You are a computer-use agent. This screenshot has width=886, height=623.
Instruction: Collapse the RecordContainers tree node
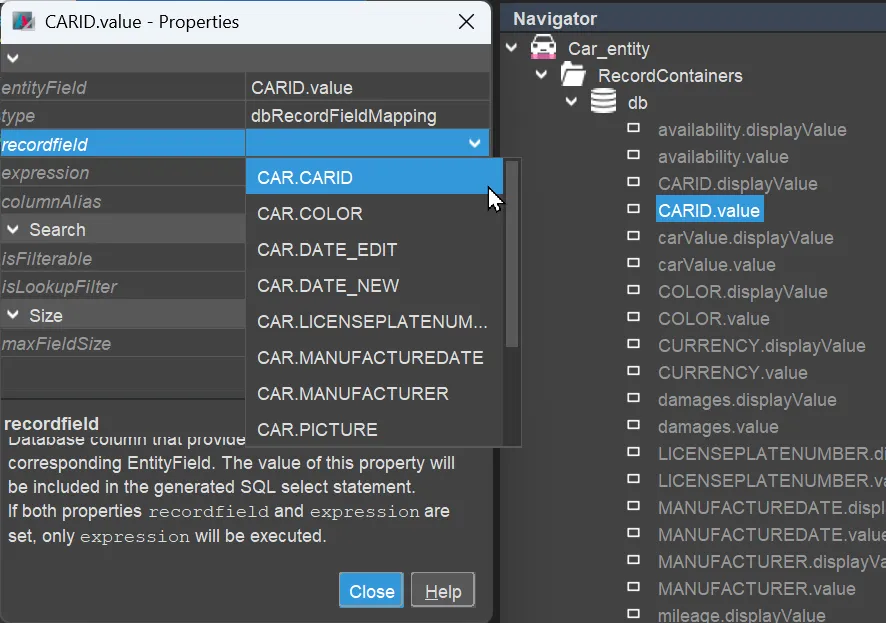[541, 75]
